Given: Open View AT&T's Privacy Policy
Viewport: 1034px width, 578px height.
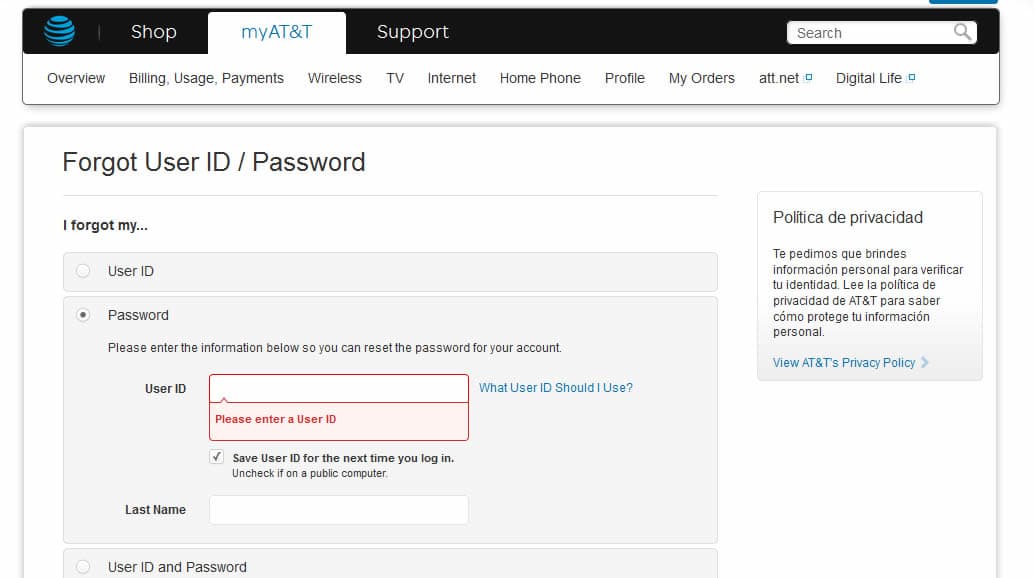Looking at the screenshot, I should coord(846,362).
